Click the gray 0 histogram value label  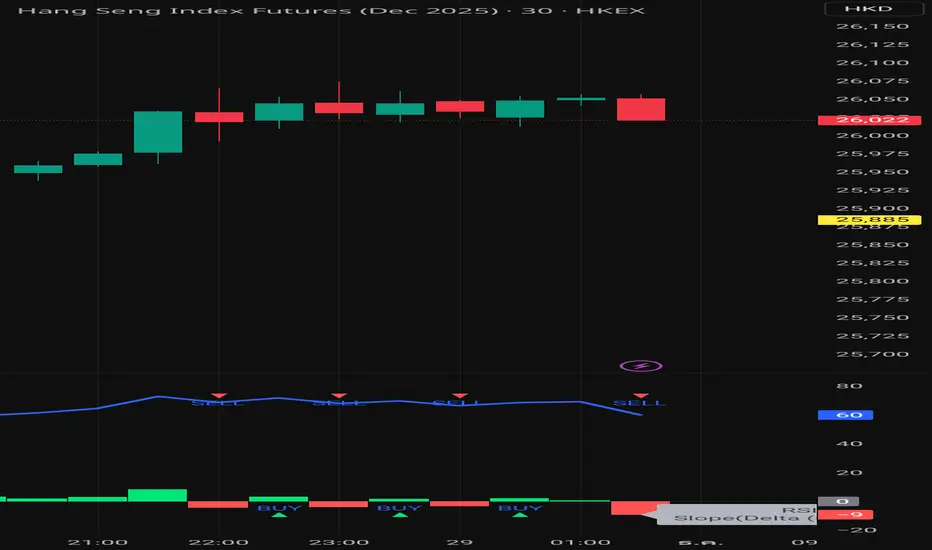pos(838,501)
